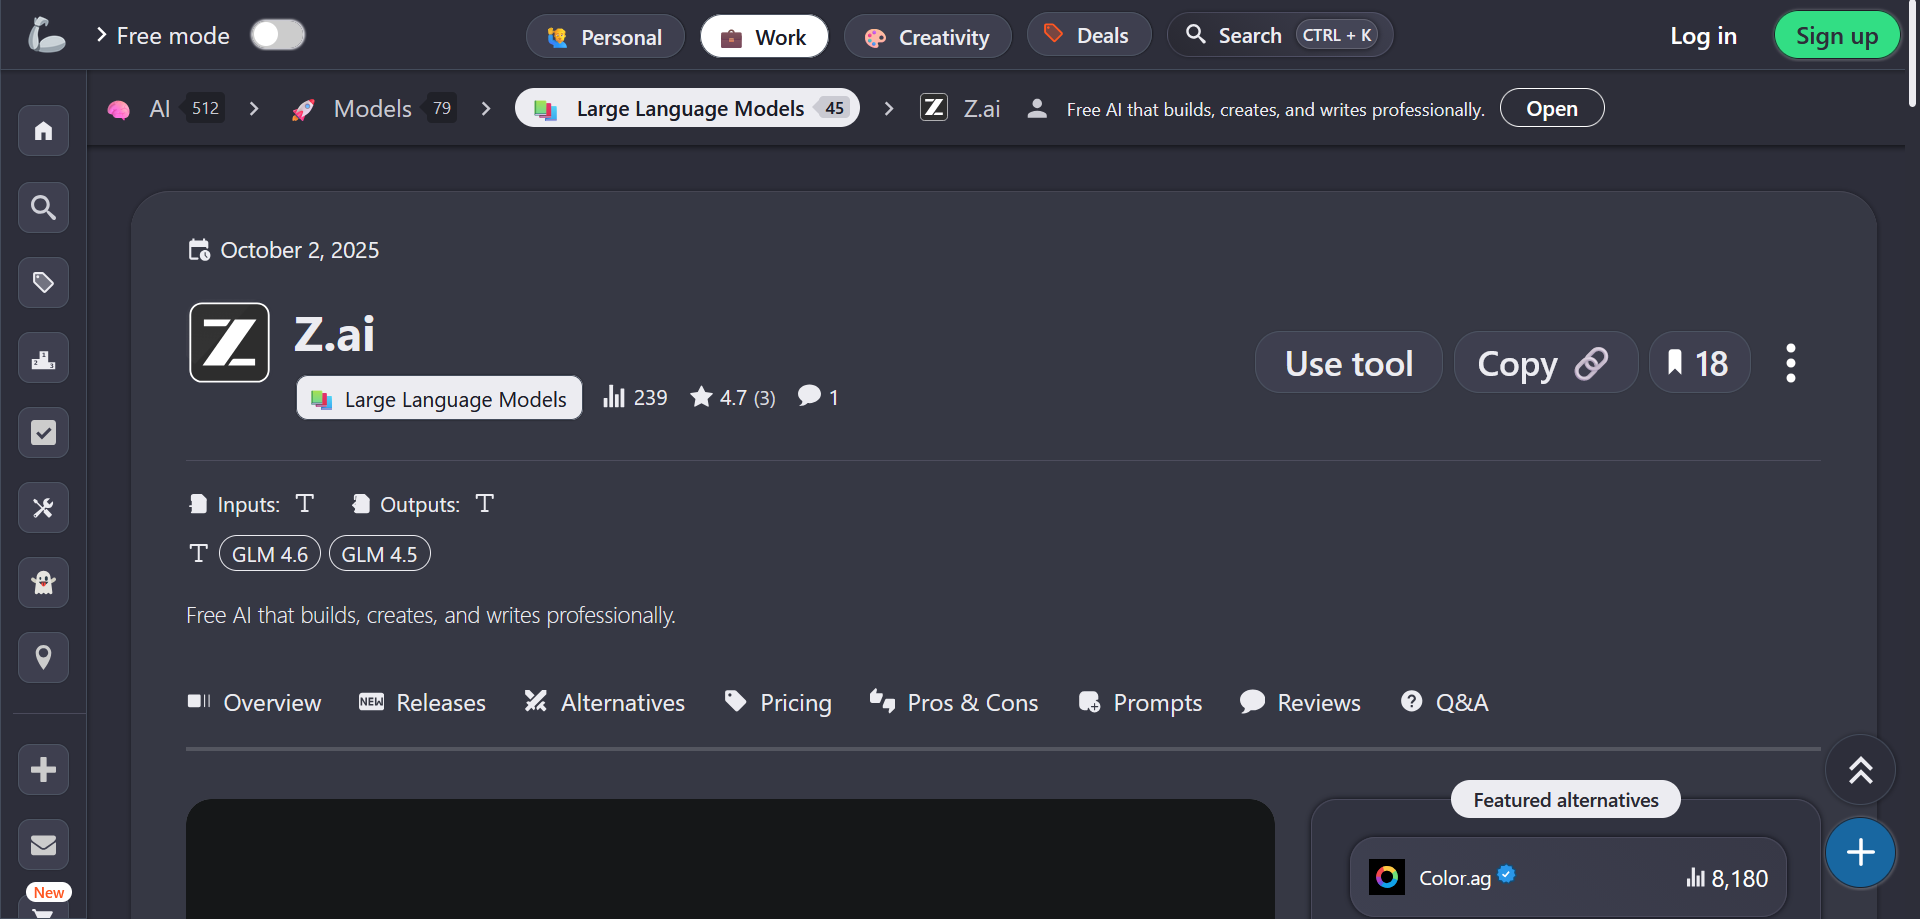Bookmark Z.ai using the 18 saves button
Image resolution: width=1920 pixels, height=919 pixels.
pos(1698,363)
